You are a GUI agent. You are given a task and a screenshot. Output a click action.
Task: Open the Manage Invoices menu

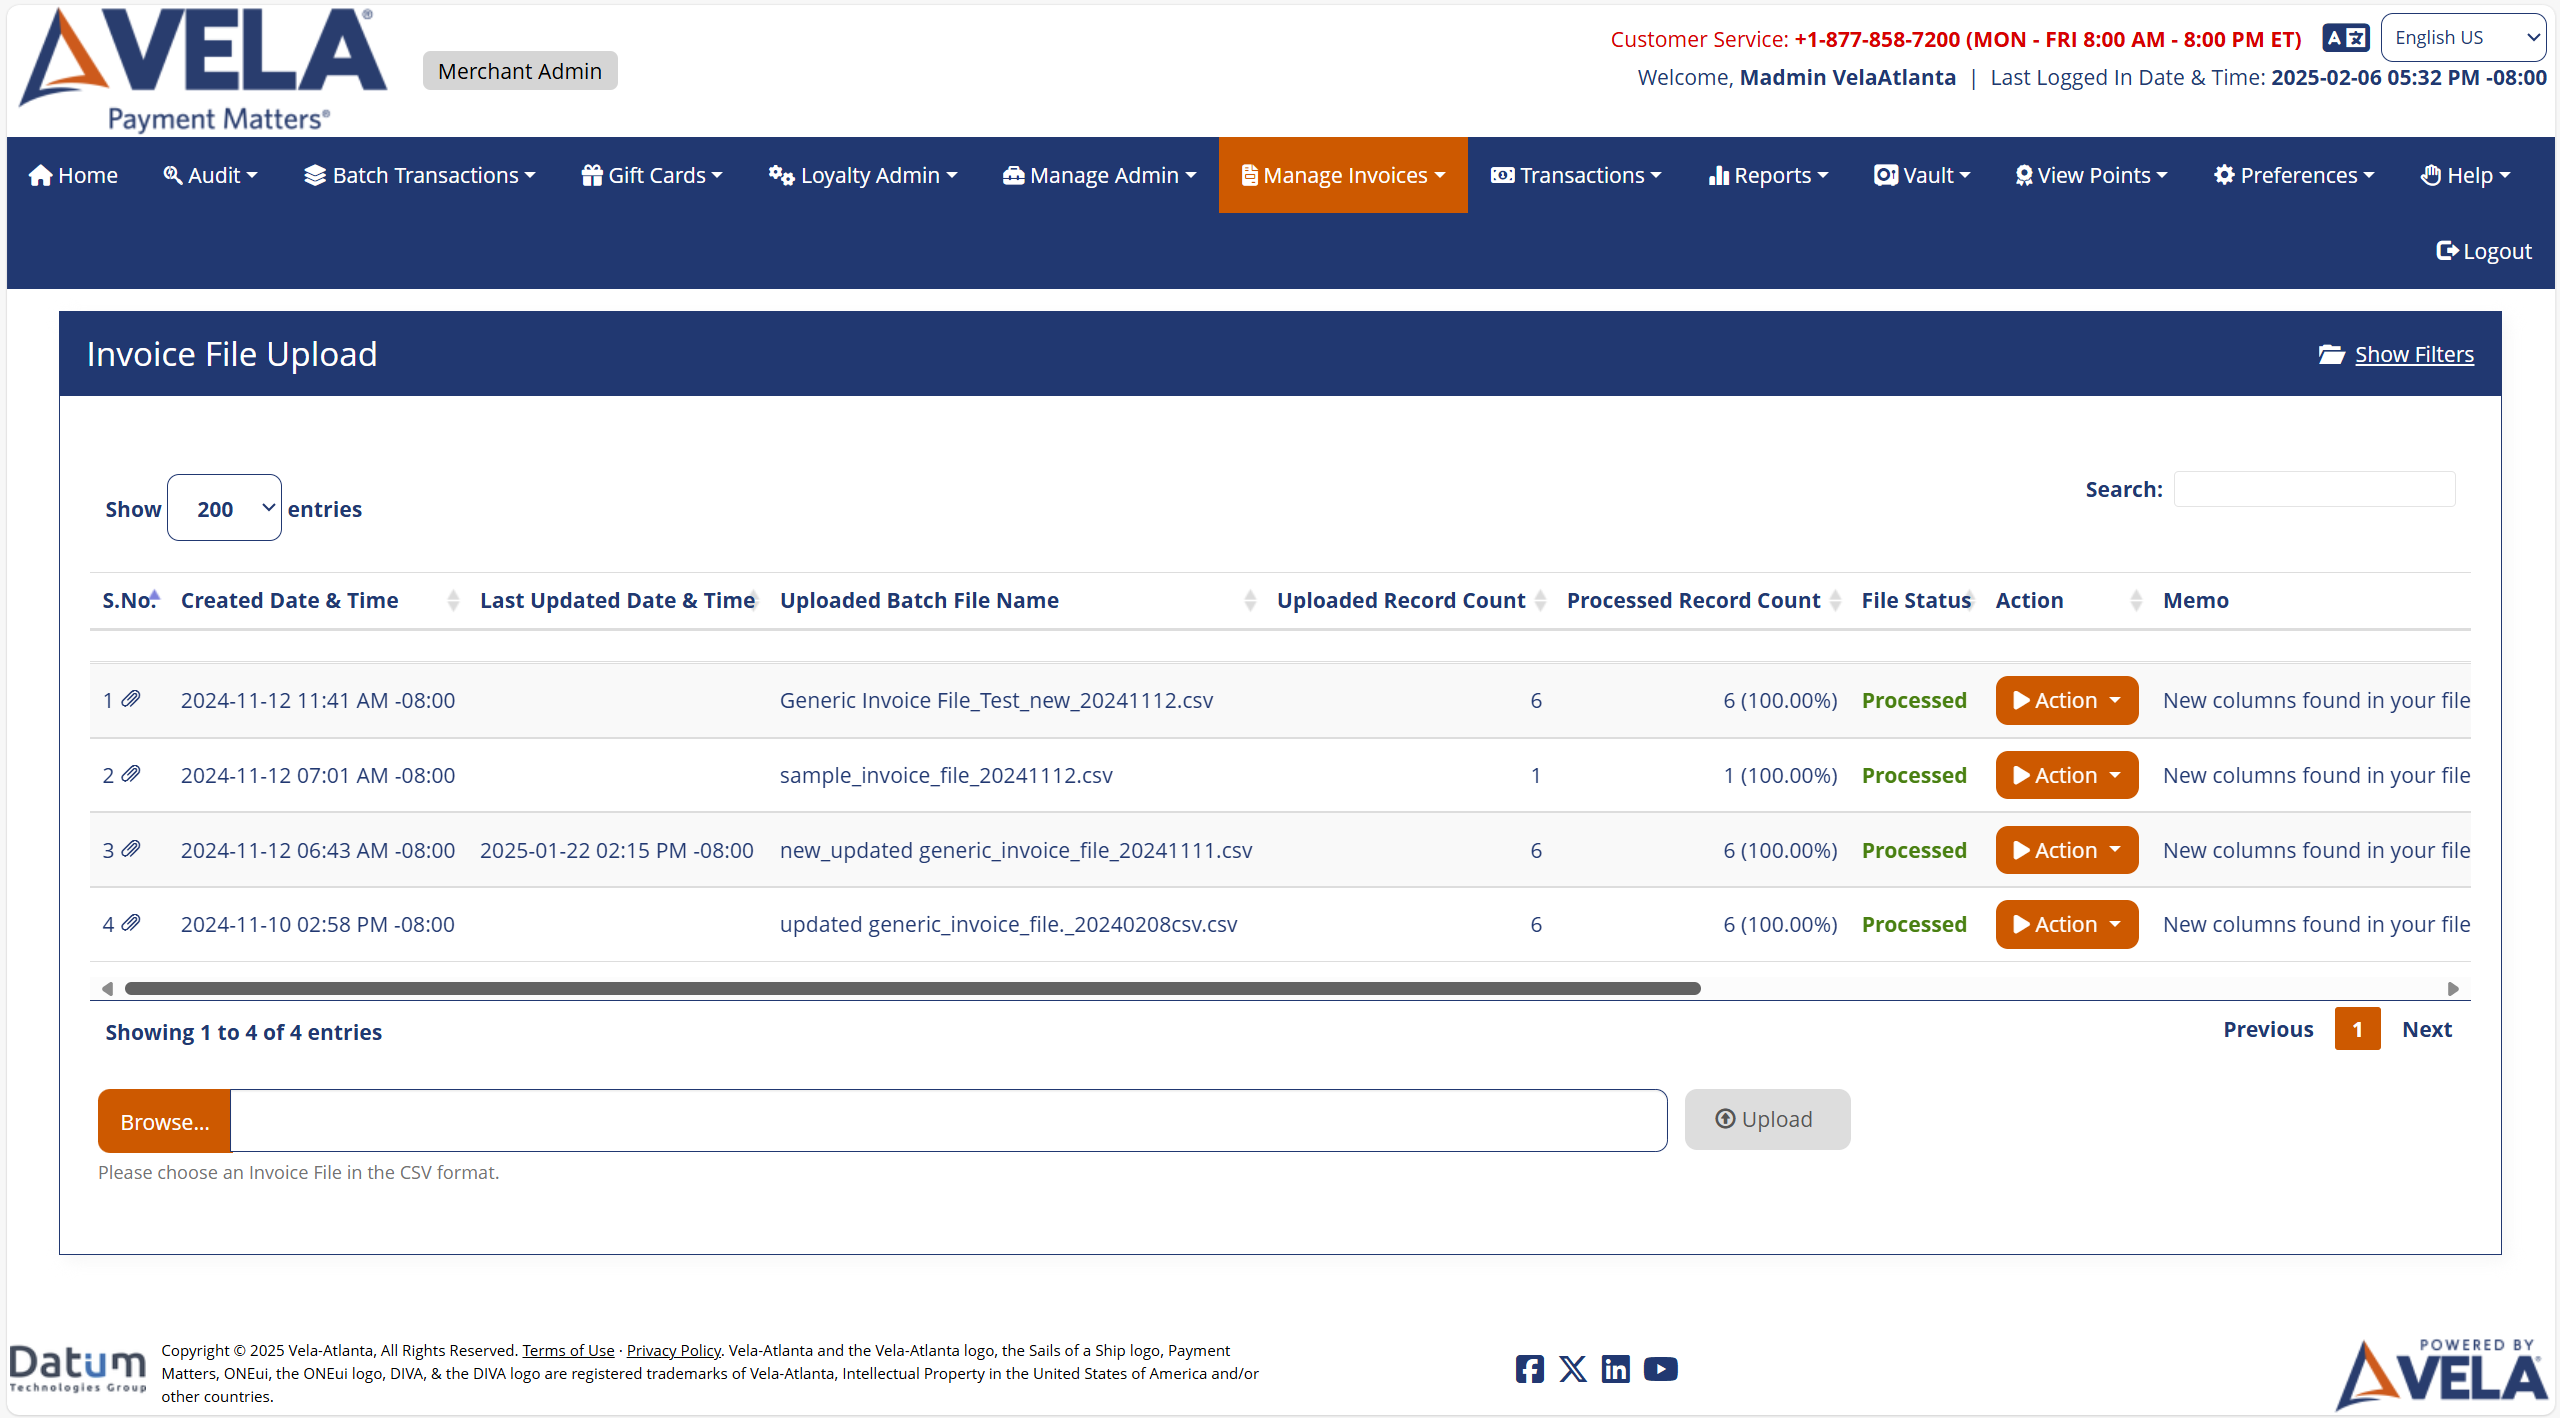click(1342, 175)
